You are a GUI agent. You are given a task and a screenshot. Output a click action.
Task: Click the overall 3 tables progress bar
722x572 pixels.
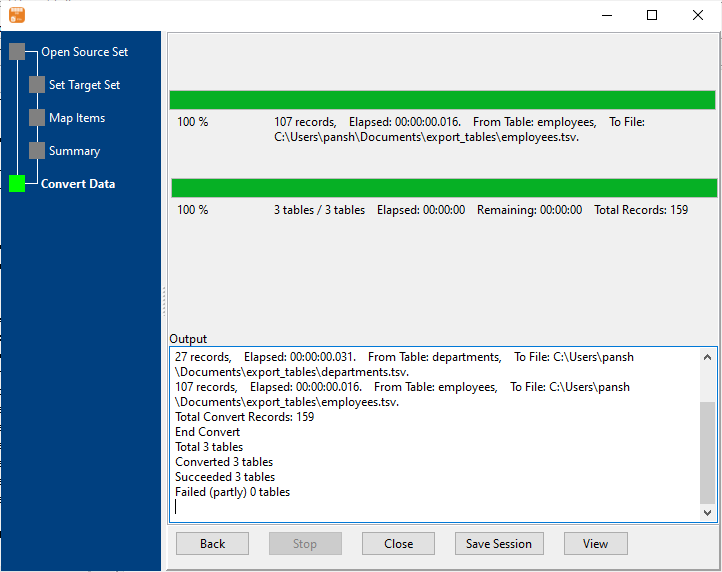pos(444,188)
